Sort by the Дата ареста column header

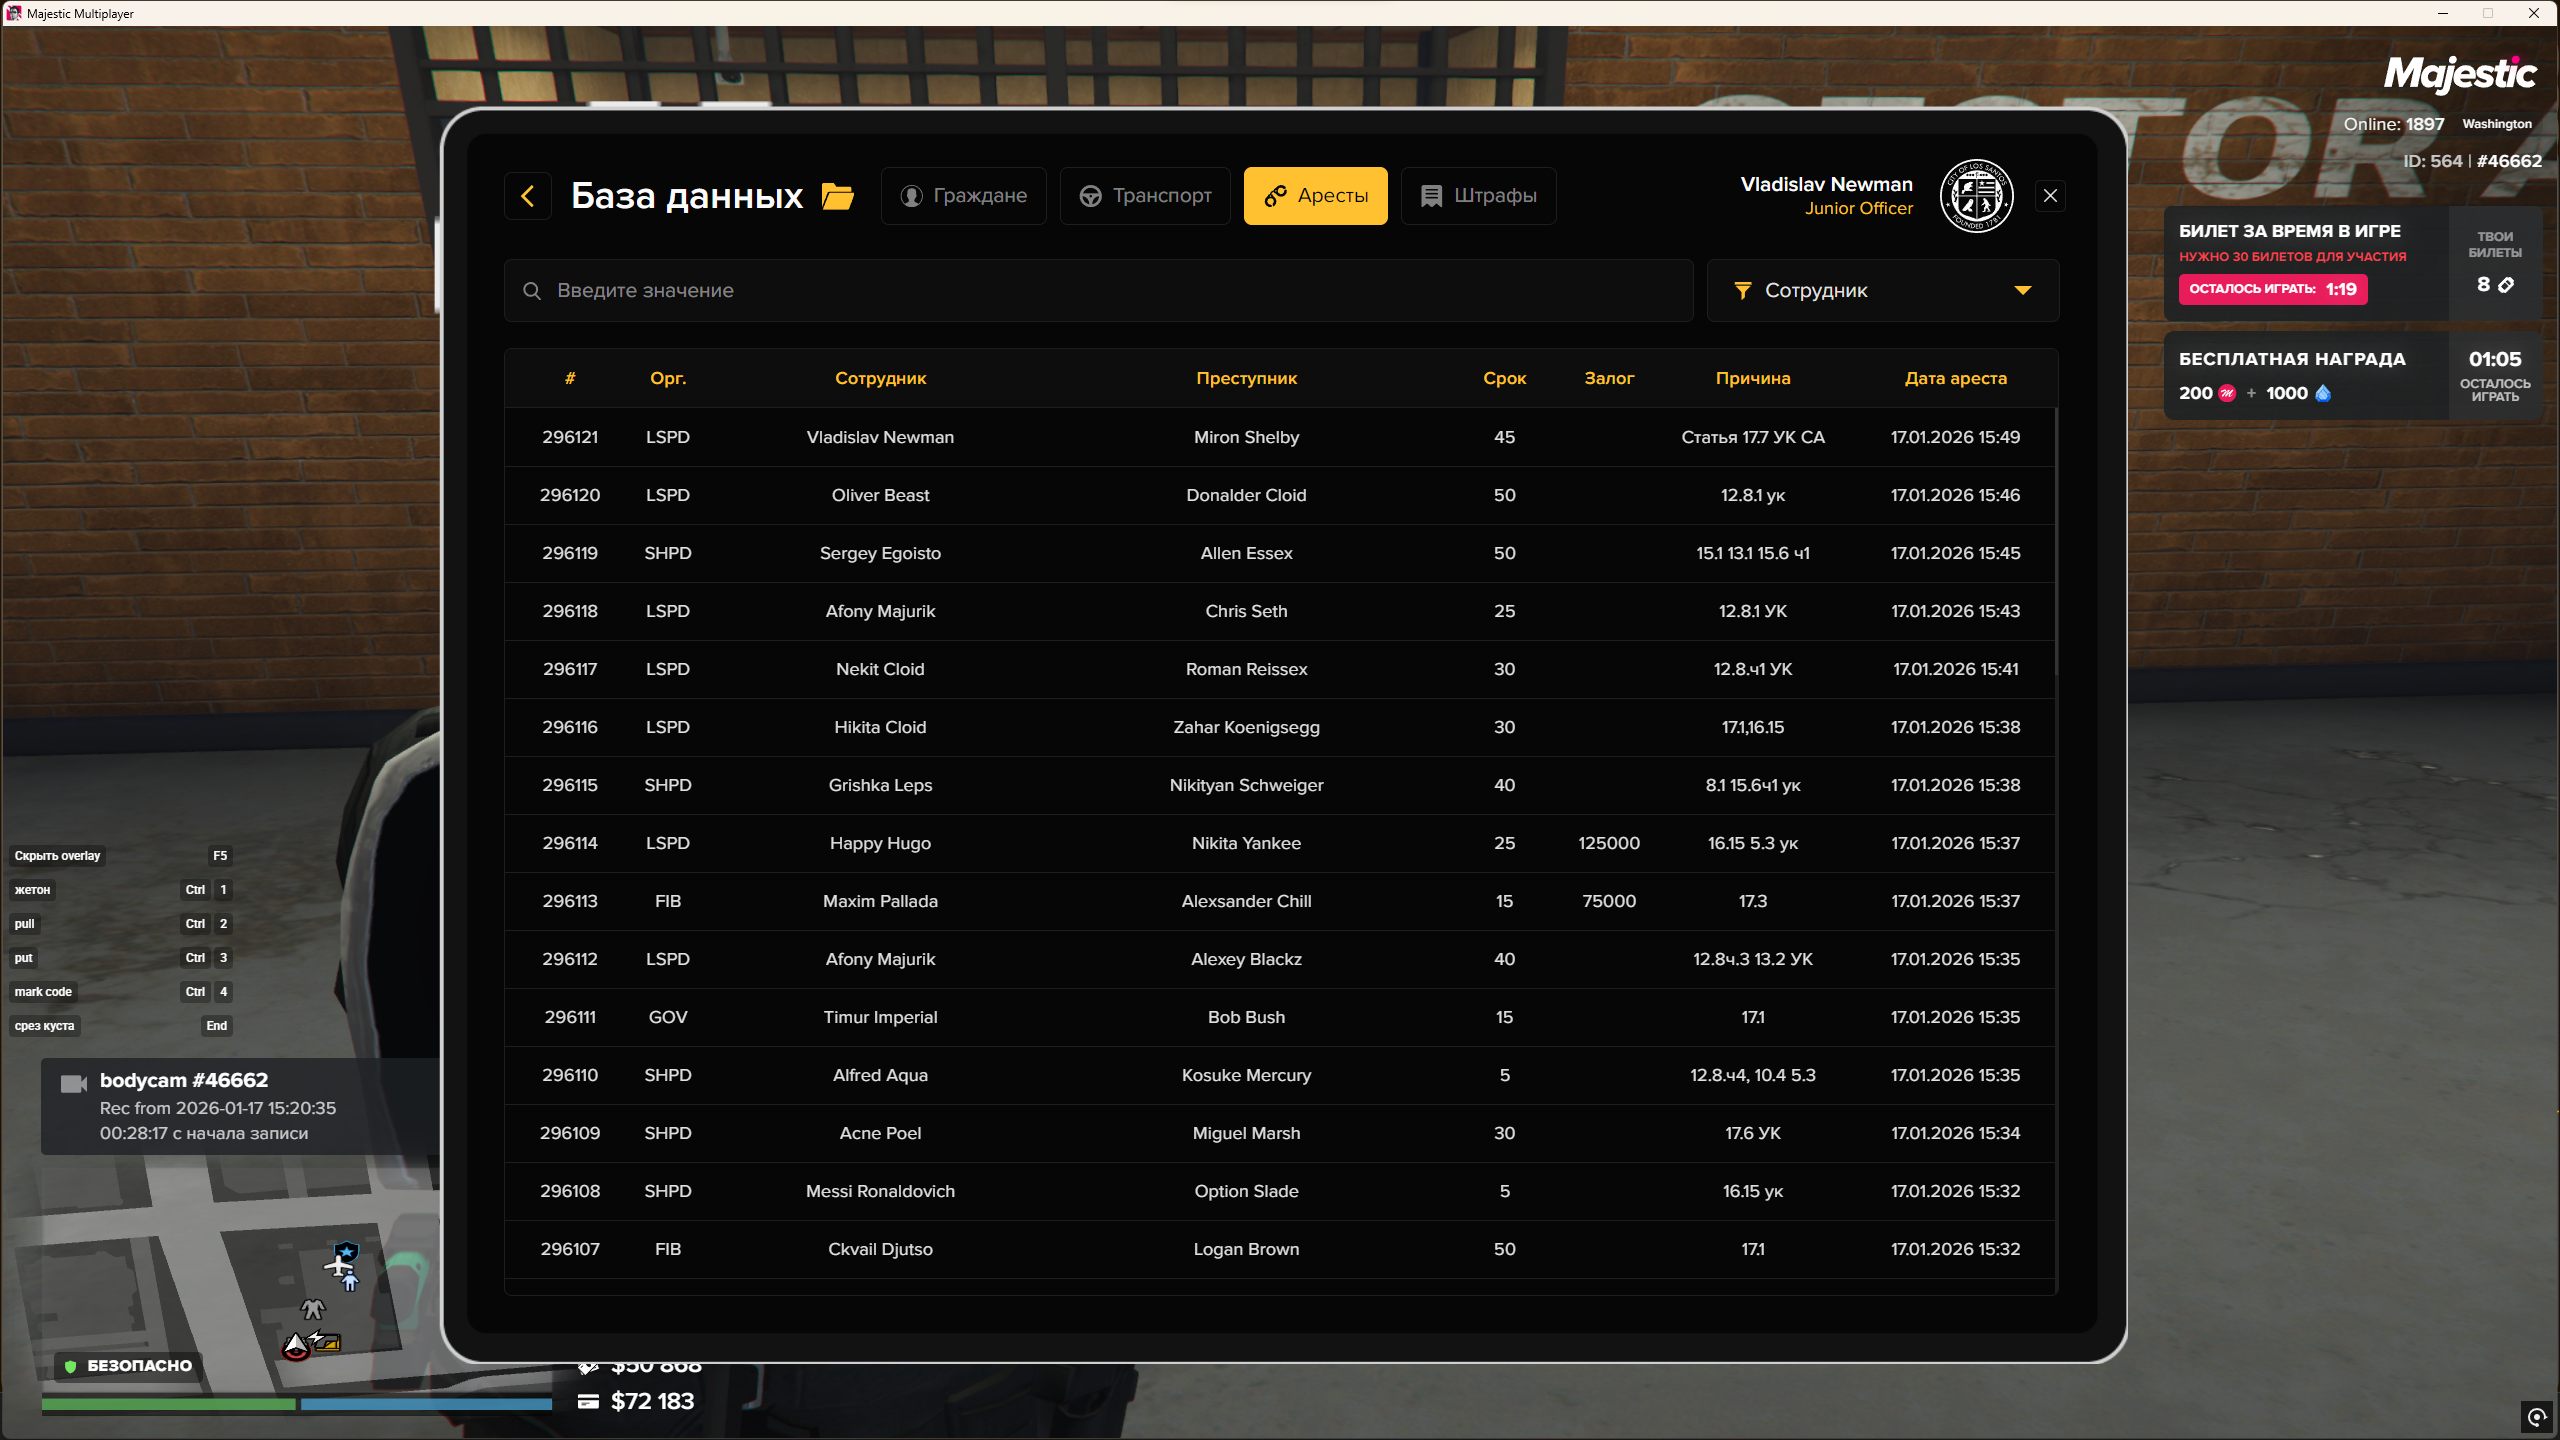tap(1955, 378)
